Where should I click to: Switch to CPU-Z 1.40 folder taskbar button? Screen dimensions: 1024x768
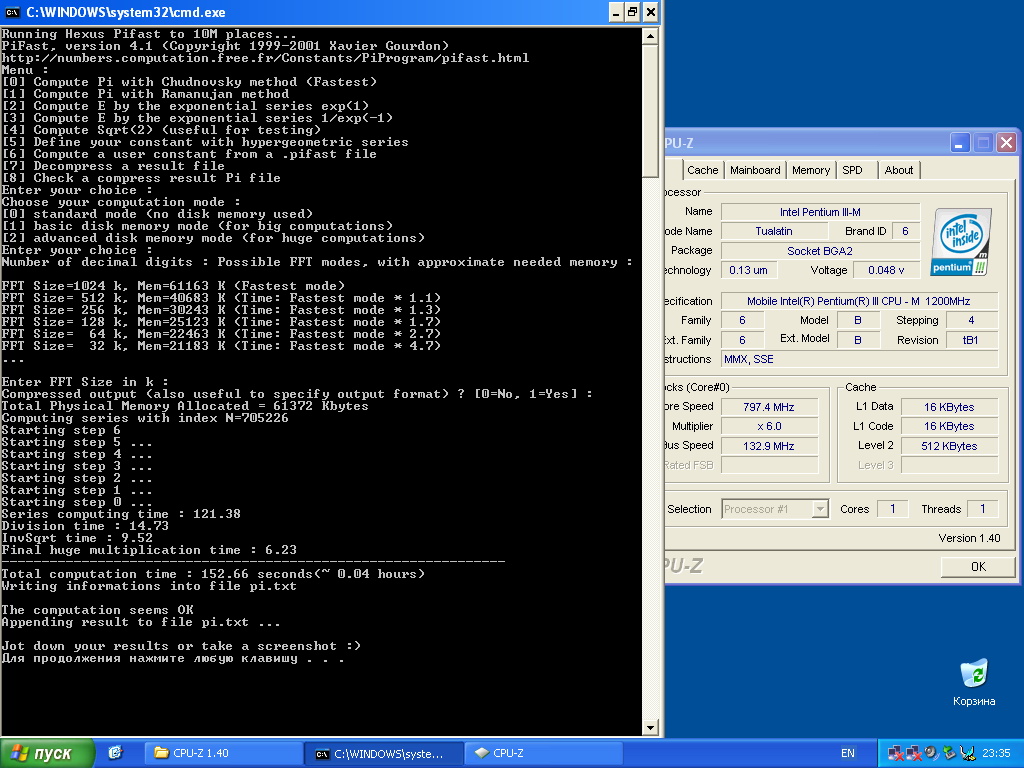click(x=222, y=753)
